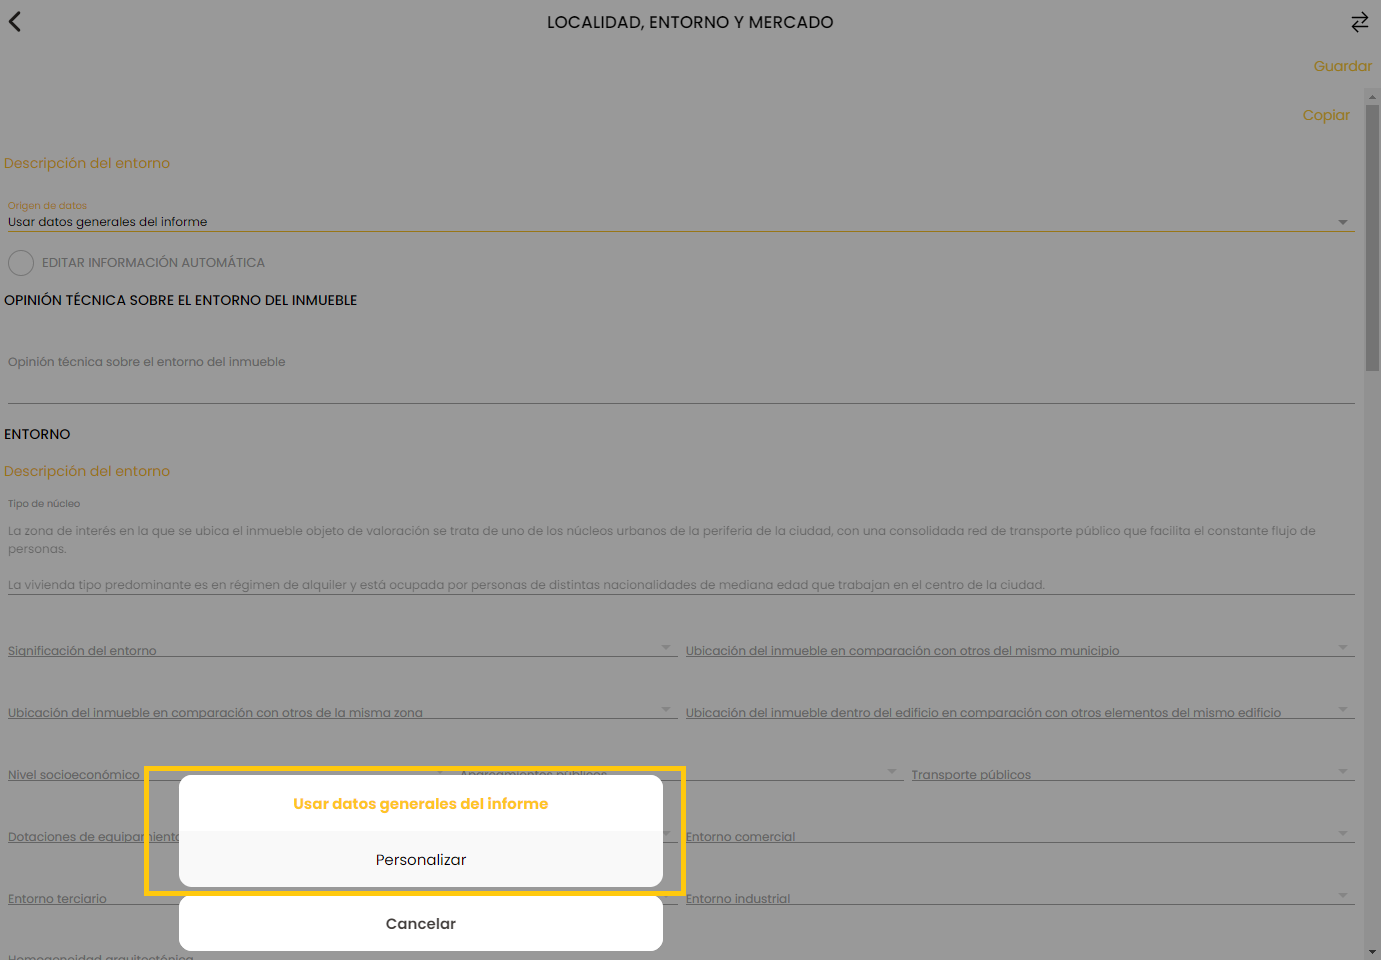Toggle 'Editar información automática' radio
The image size is (1381, 965).
[21, 263]
